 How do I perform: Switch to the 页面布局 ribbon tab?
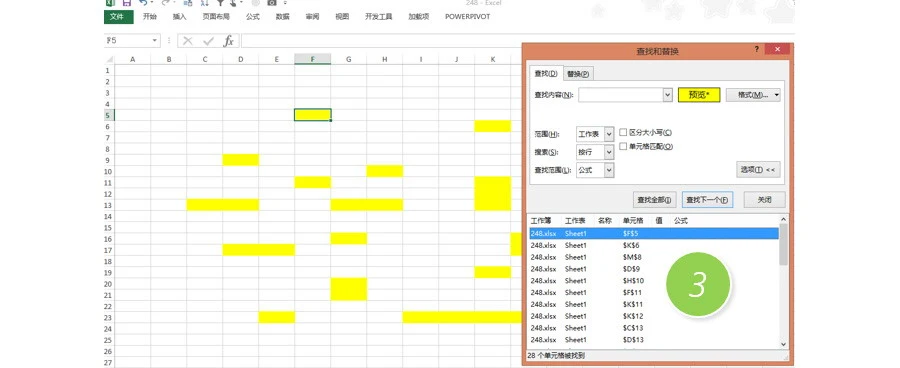216,17
